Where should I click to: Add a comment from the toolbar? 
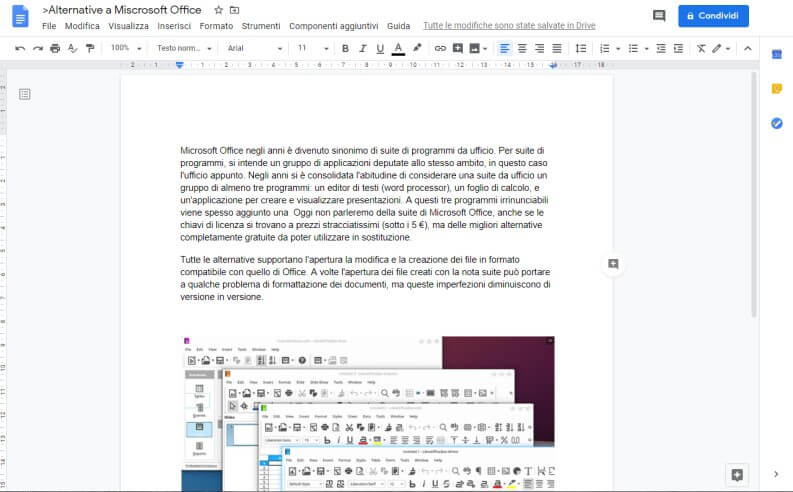point(458,49)
